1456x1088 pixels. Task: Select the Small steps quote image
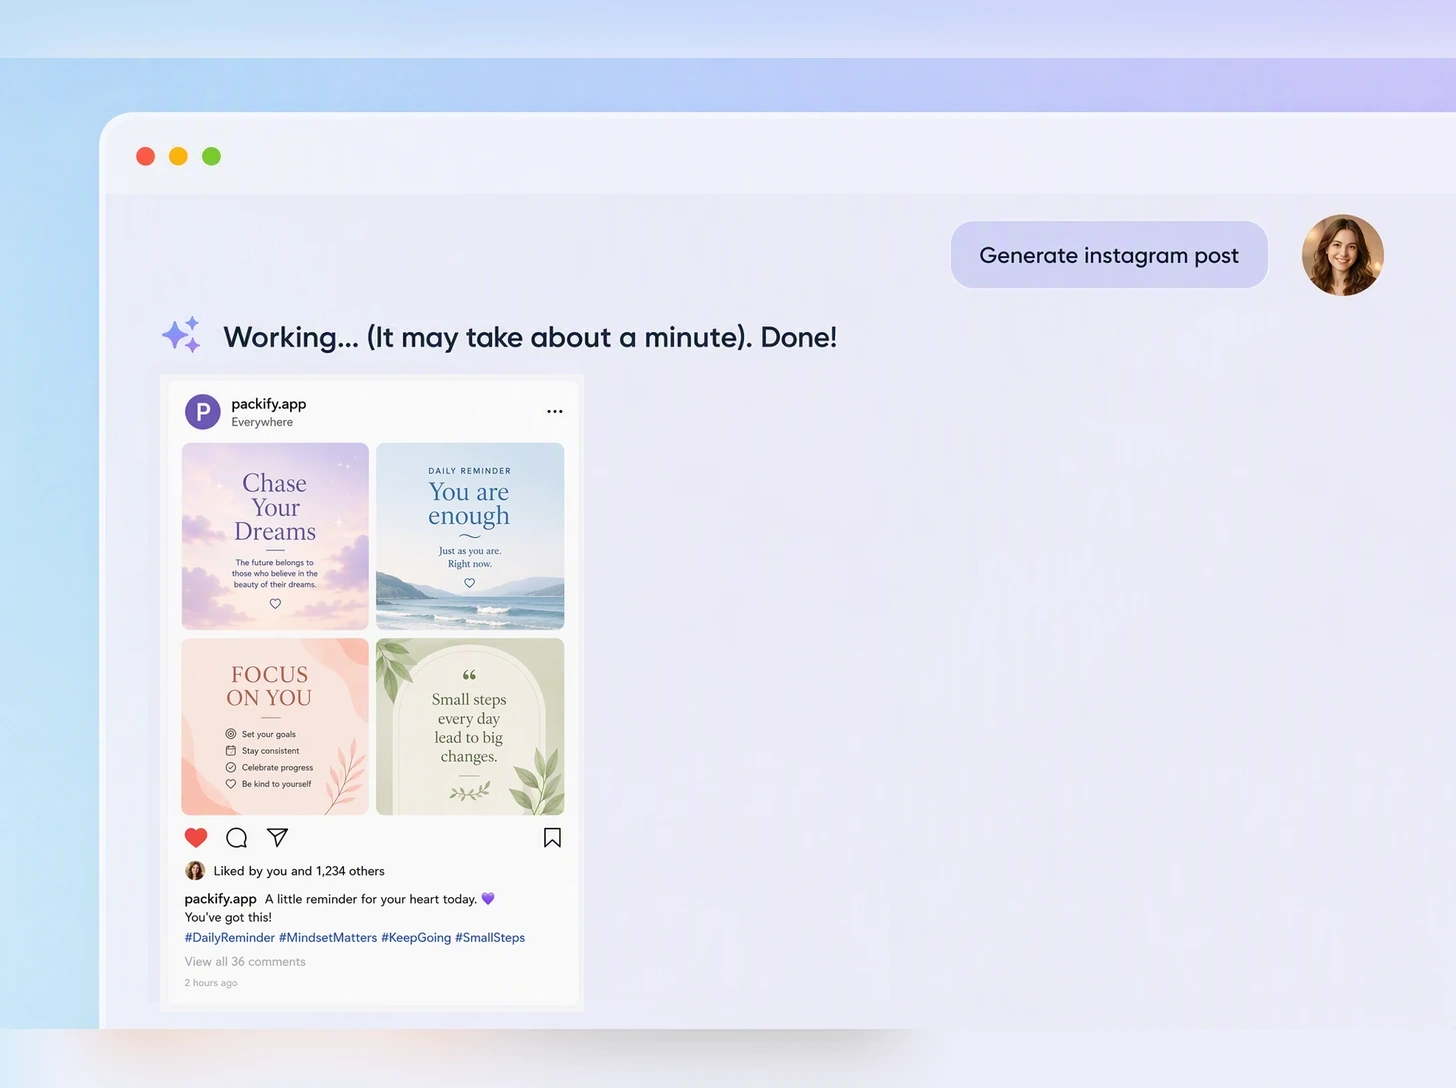pos(470,727)
